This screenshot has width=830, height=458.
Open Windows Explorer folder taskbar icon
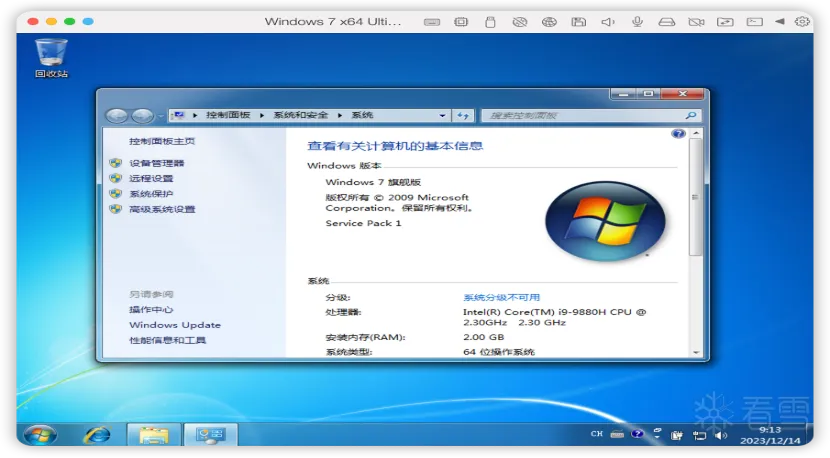point(154,435)
